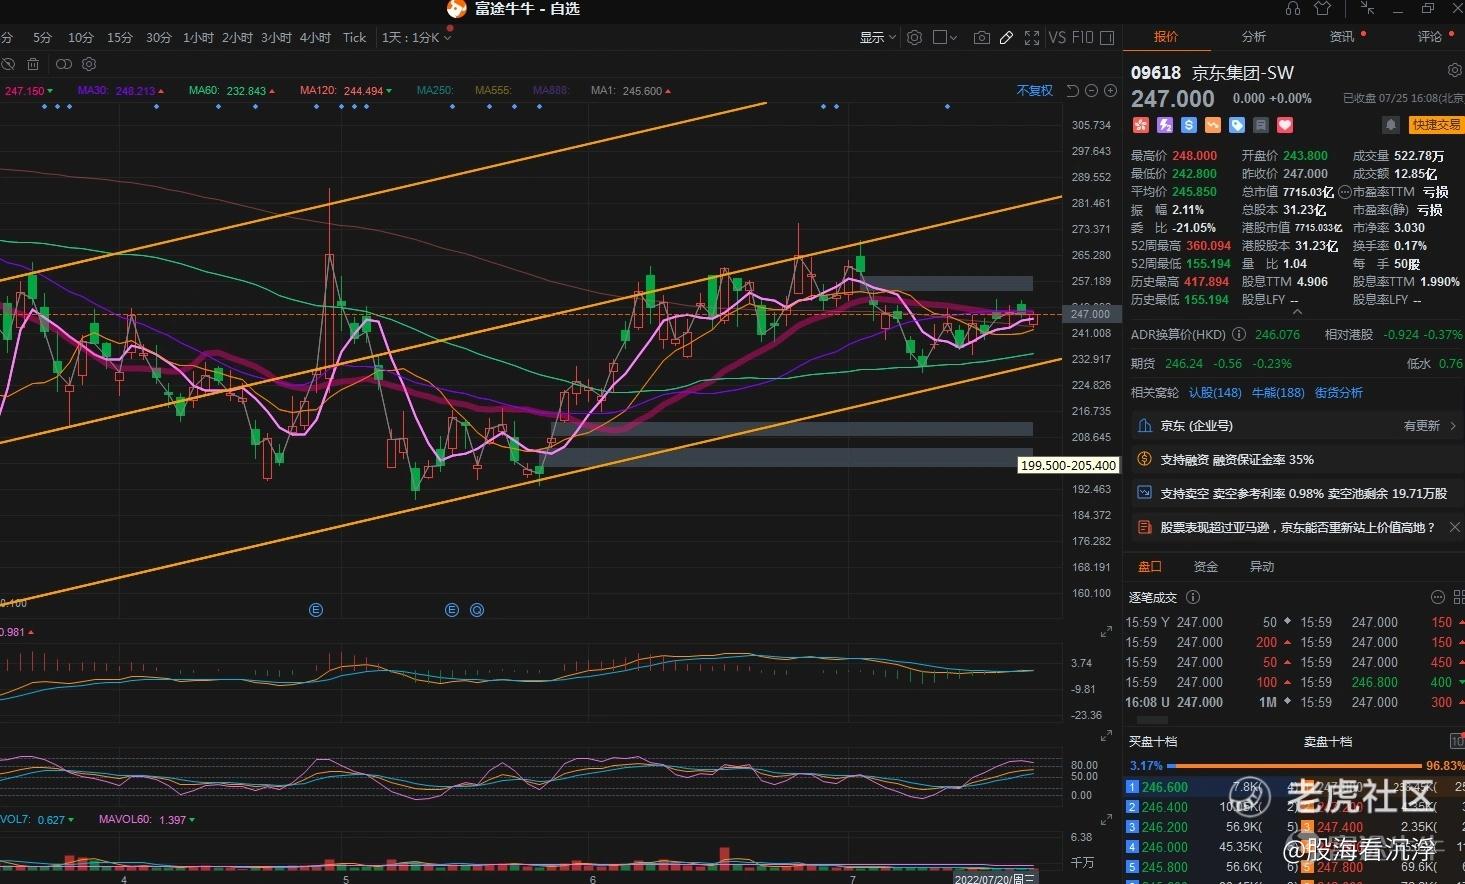
Task: Activate the drawing pencil tool
Action: [x=1007, y=37]
